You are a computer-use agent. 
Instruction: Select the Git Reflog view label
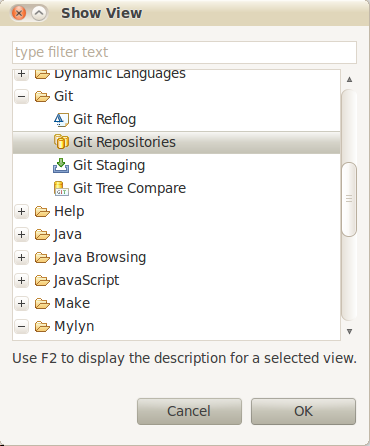click(x=105, y=120)
